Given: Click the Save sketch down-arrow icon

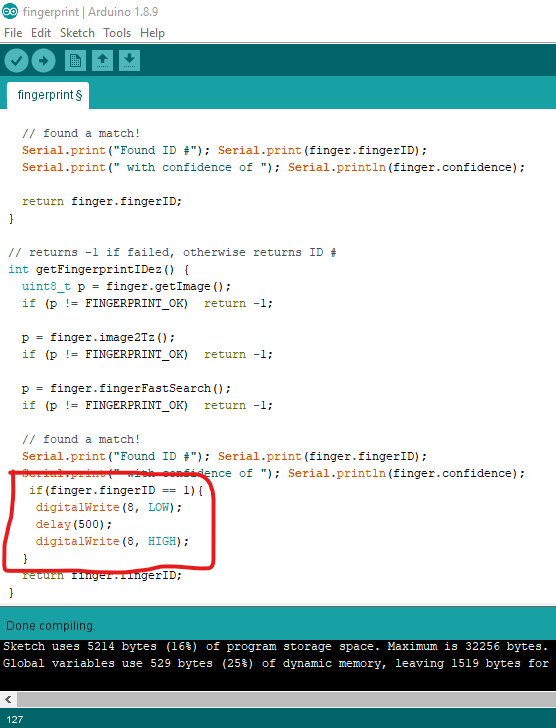Looking at the screenshot, I should [129, 60].
